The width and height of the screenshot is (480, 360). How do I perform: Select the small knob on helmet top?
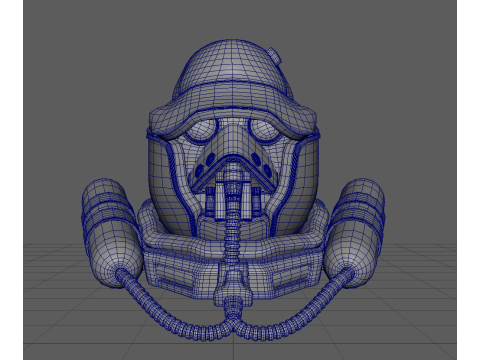275,55
